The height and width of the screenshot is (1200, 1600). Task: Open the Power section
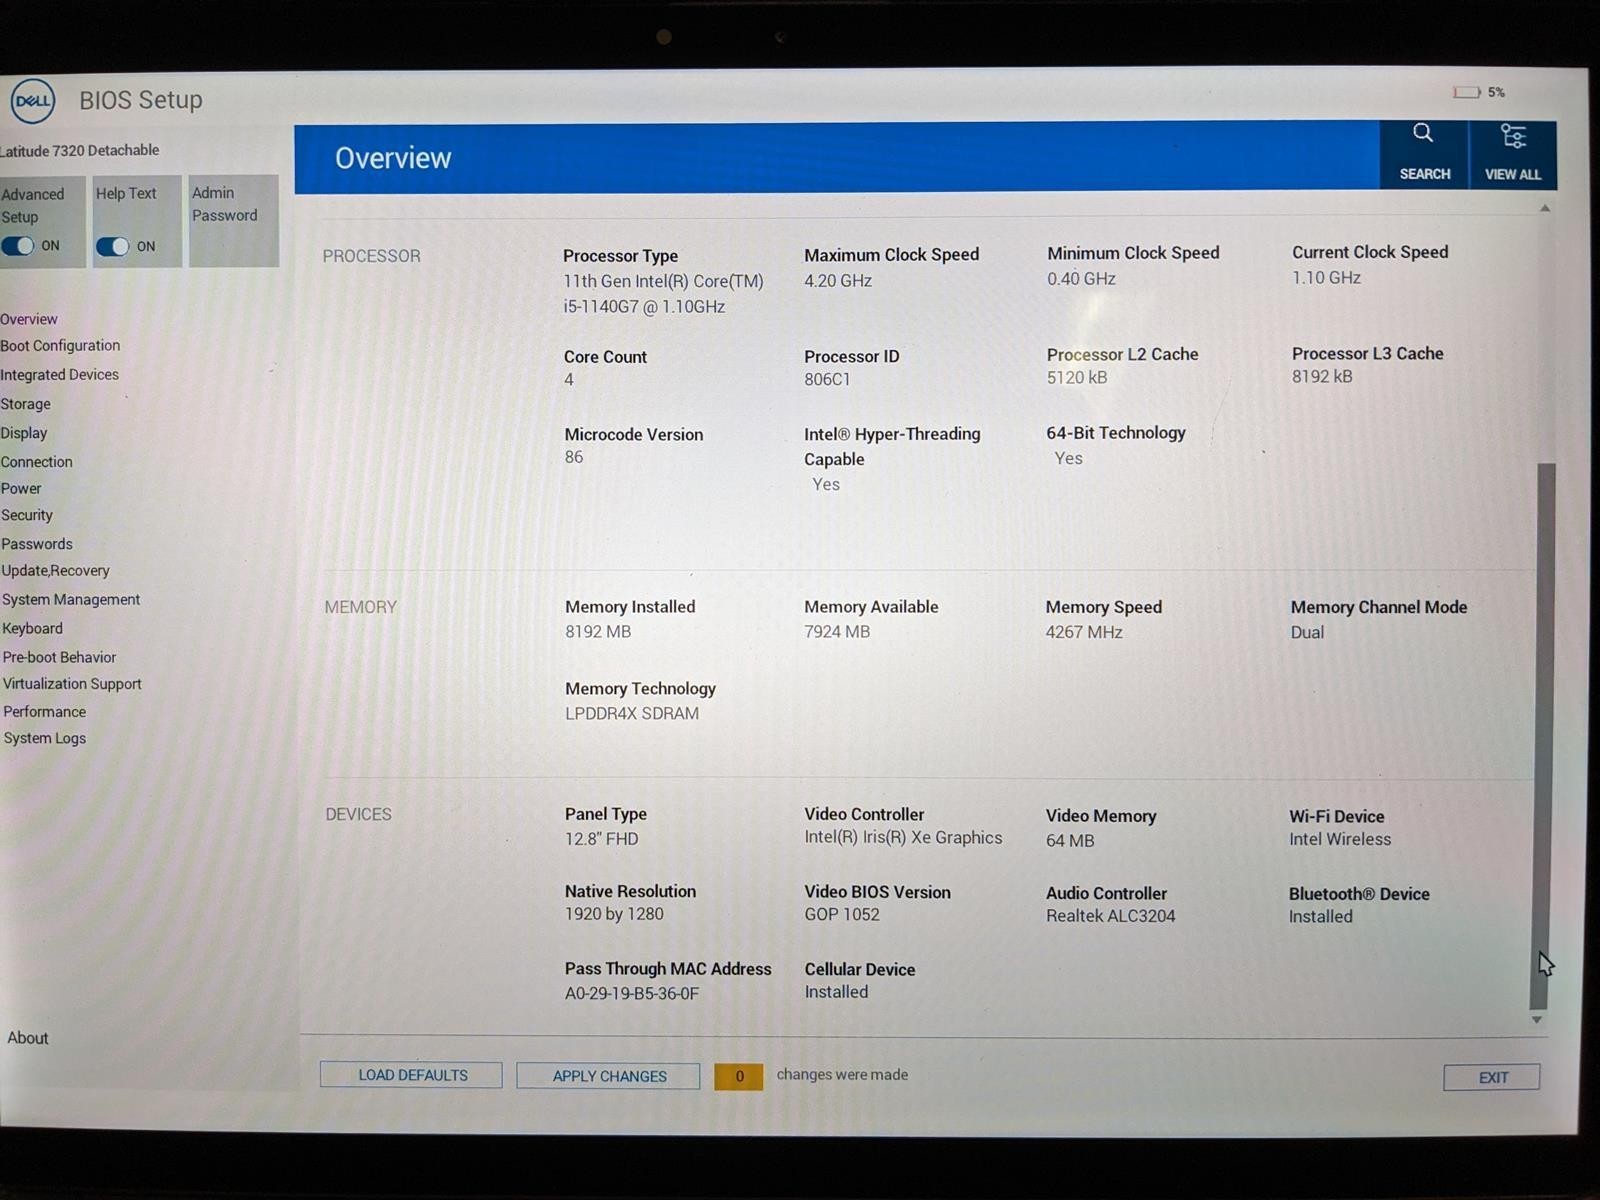(x=21, y=489)
